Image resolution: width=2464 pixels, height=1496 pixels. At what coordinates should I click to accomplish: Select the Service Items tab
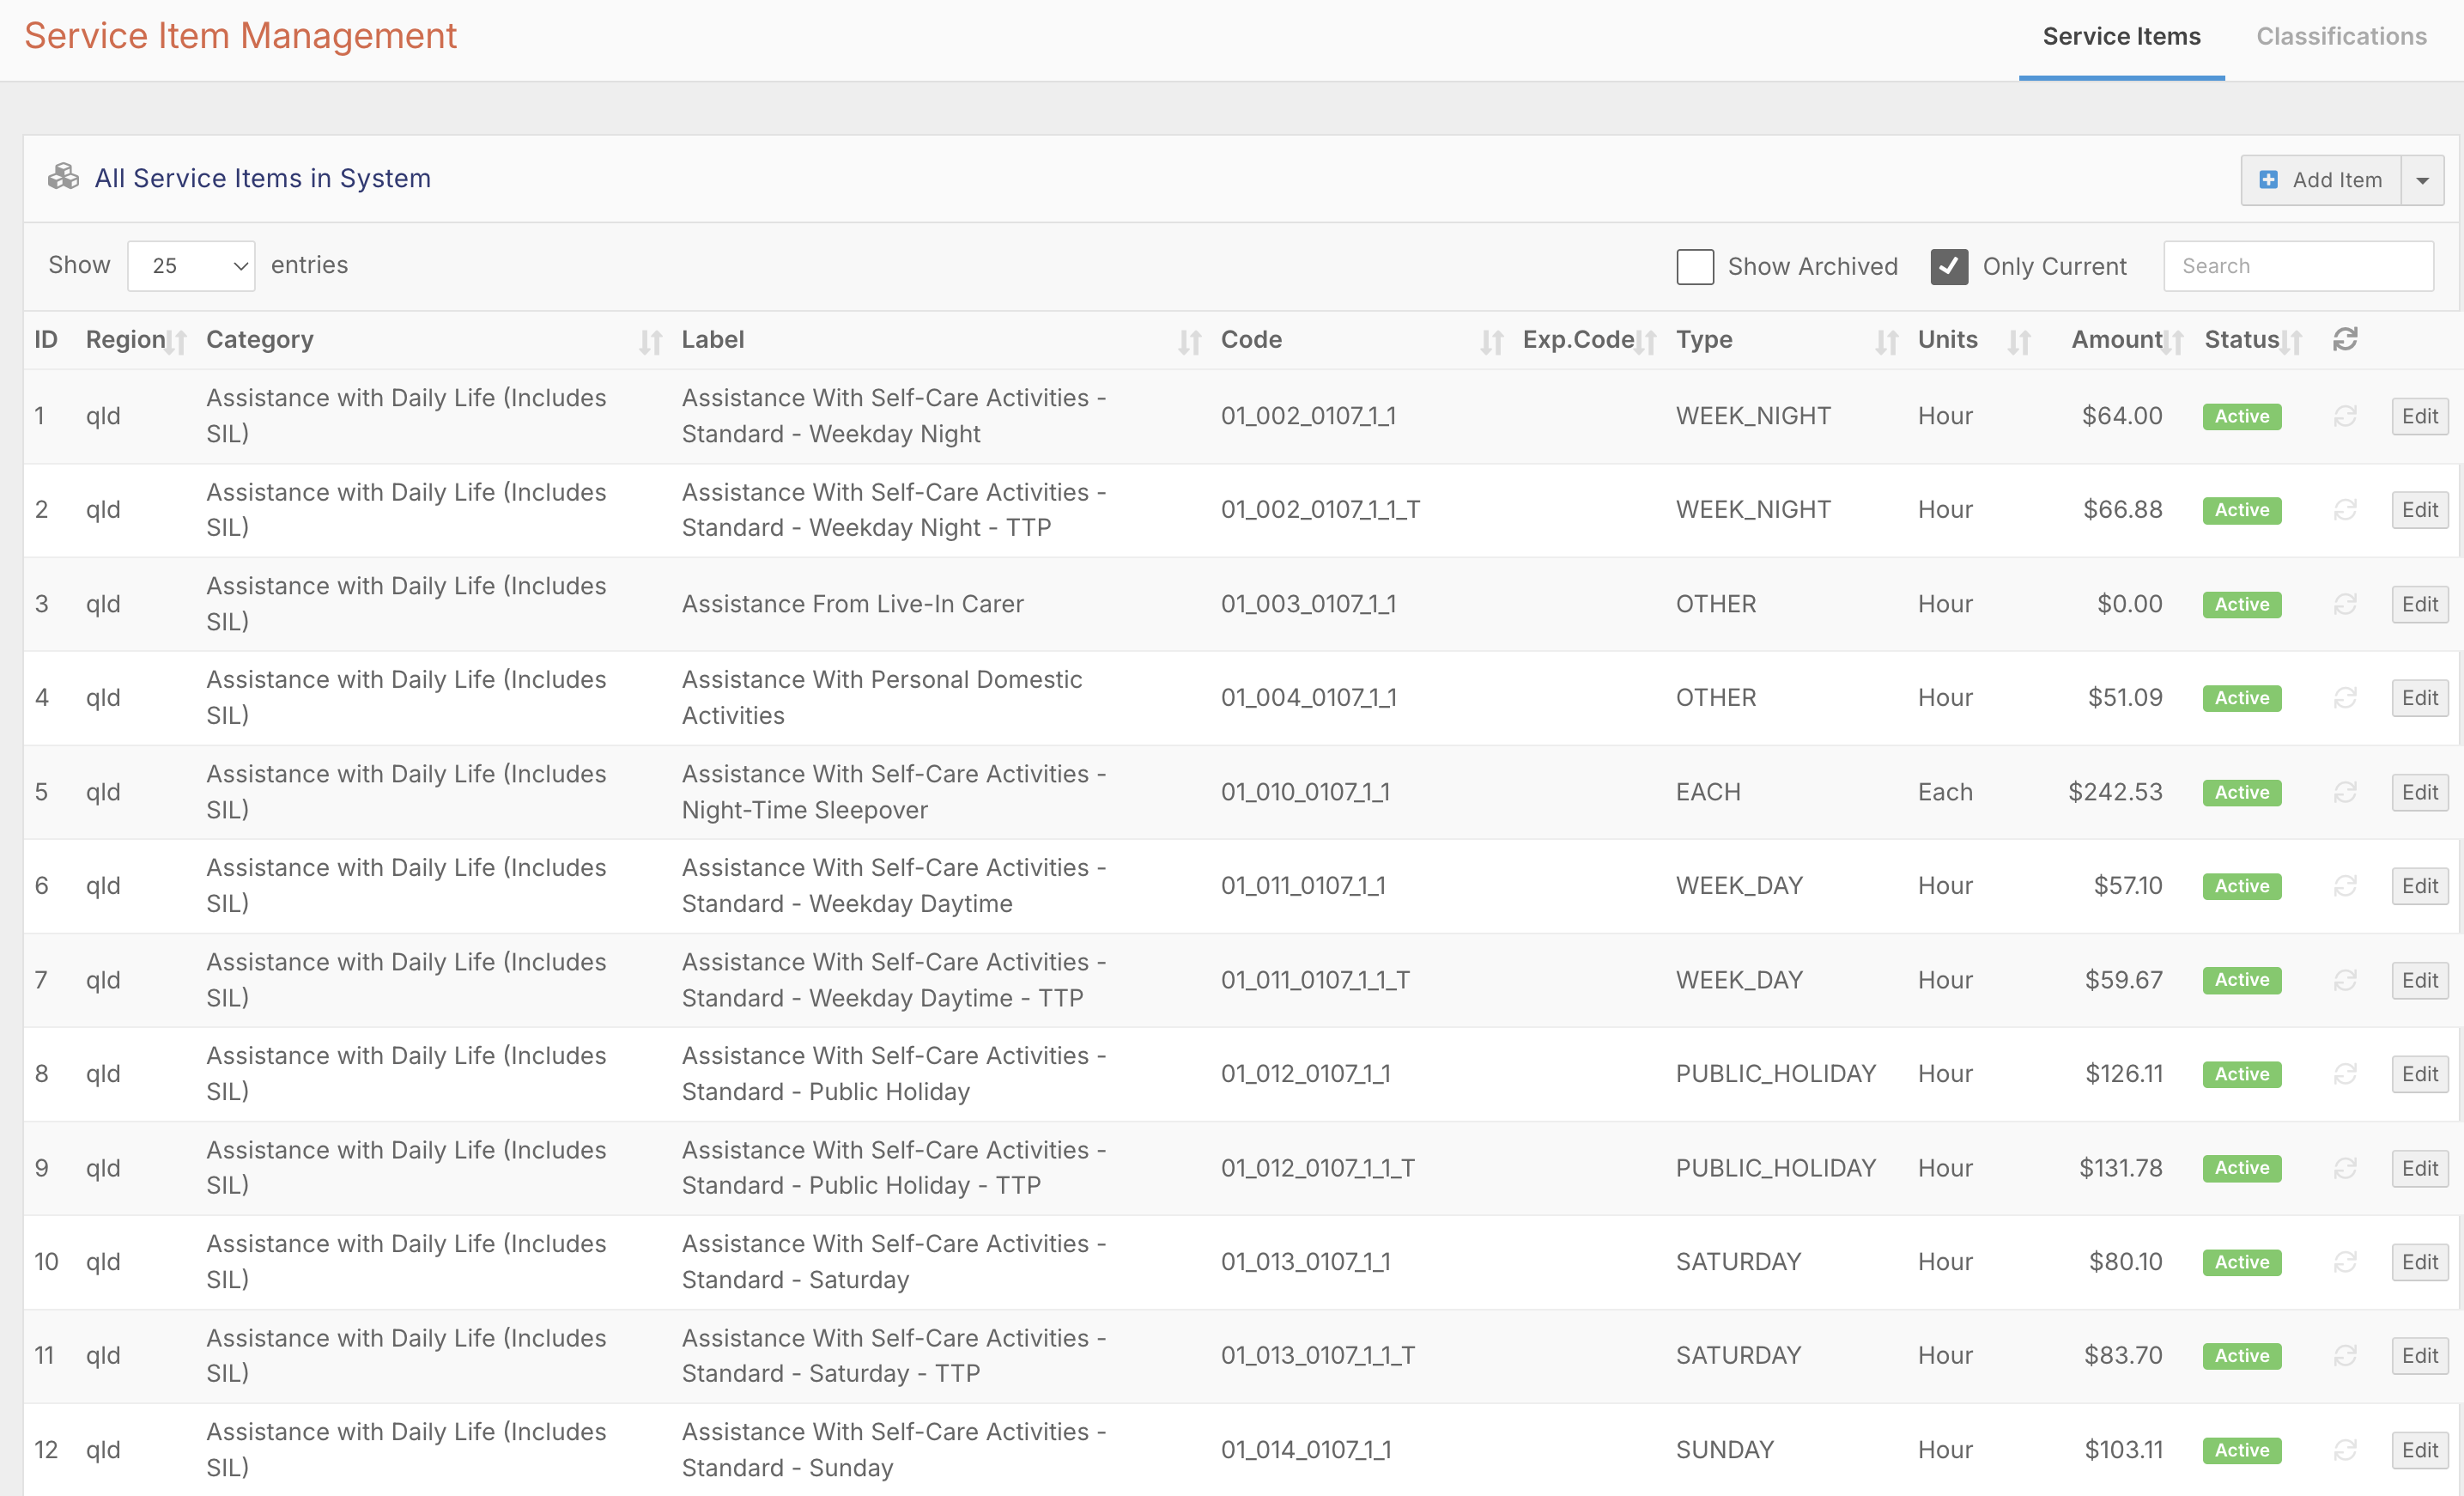[x=2121, y=37]
